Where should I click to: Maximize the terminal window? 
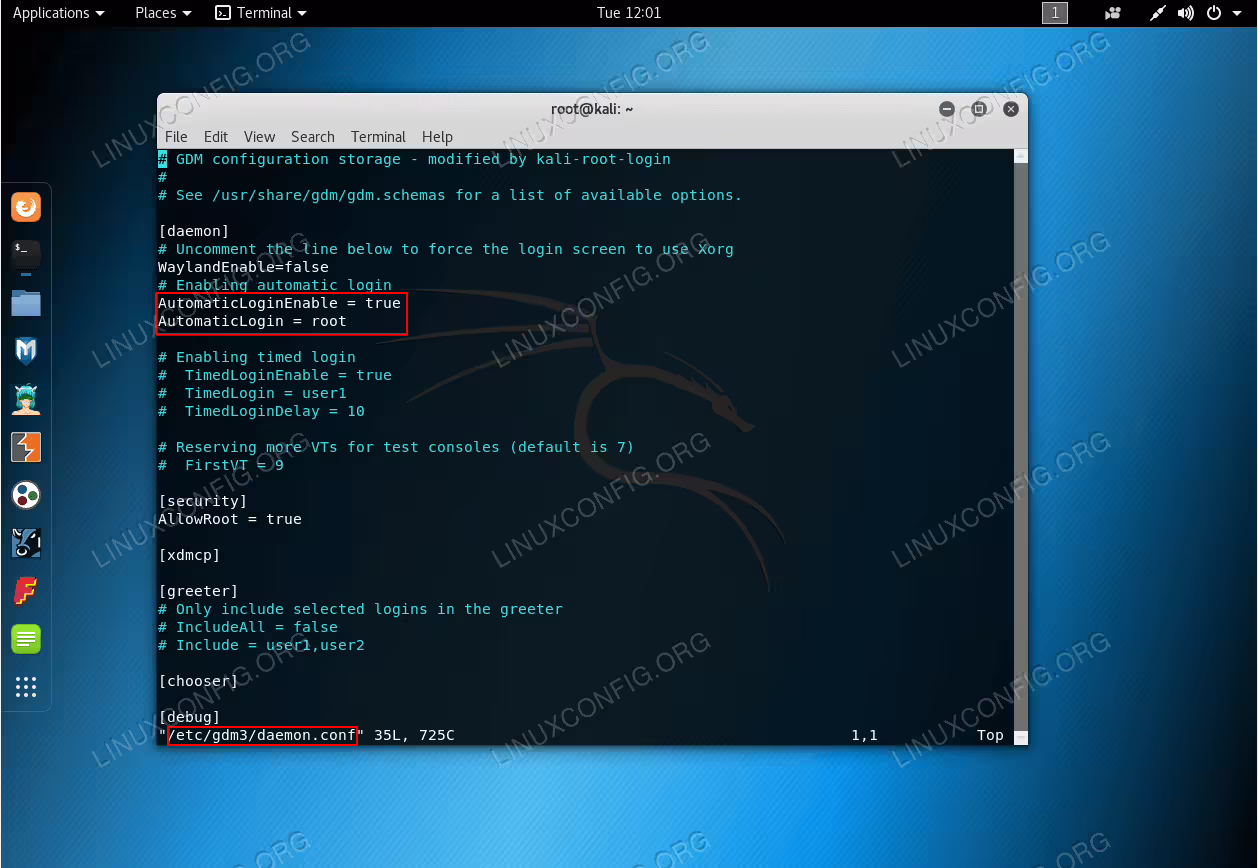pos(979,109)
